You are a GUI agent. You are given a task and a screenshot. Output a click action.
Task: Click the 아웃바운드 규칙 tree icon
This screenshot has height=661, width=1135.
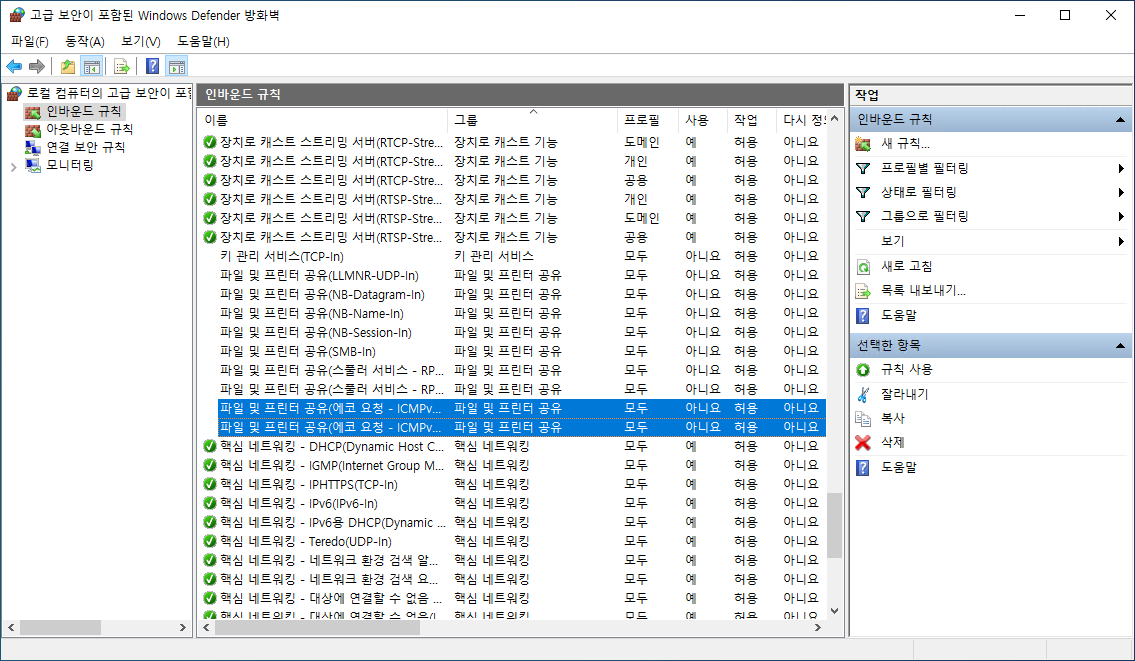click(x=33, y=130)
